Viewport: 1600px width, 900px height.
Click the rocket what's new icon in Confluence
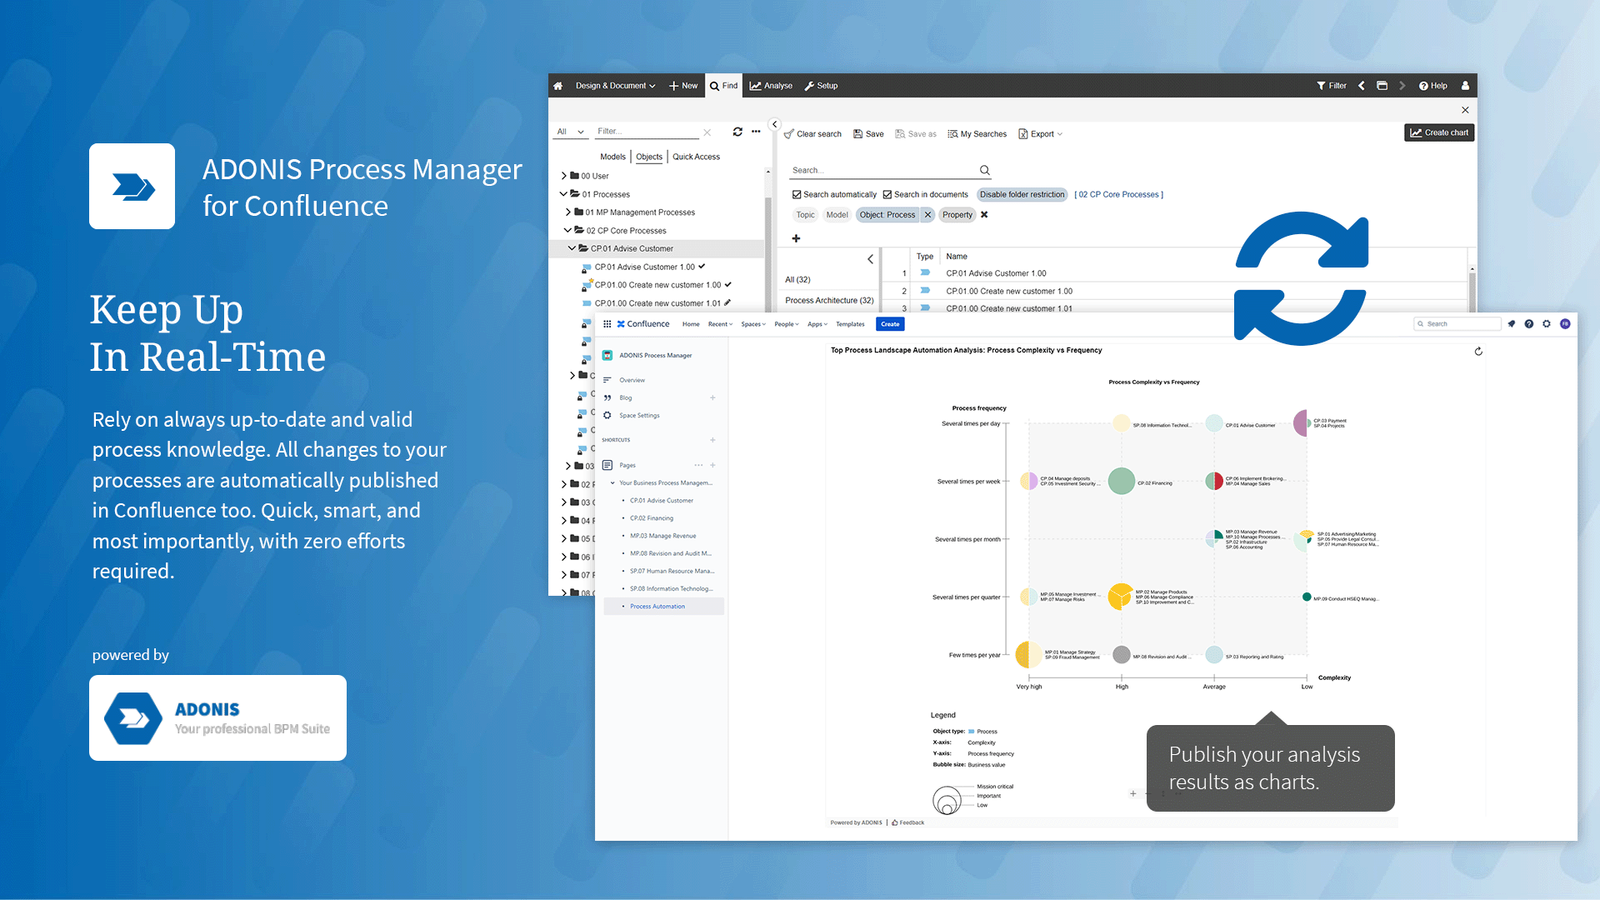click(x=1511, y=324)
